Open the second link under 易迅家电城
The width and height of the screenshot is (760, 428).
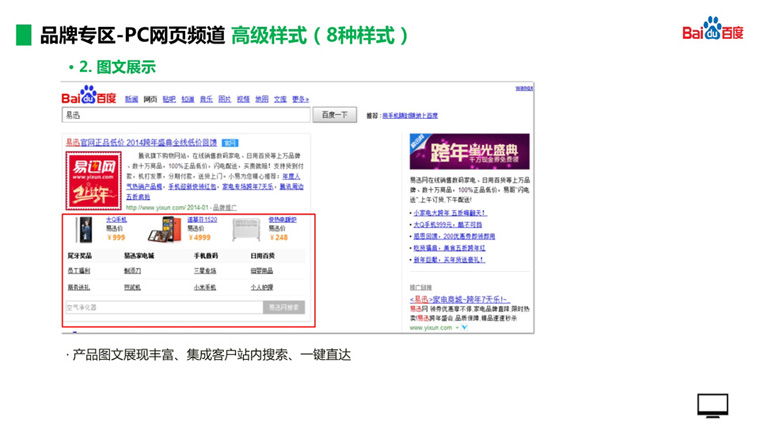tap(132, 287)
